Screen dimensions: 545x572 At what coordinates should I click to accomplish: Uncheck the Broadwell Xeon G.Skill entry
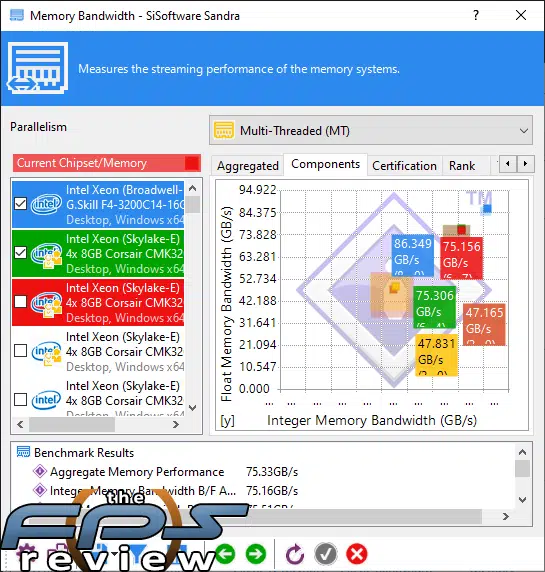click(x=20, y=204)
